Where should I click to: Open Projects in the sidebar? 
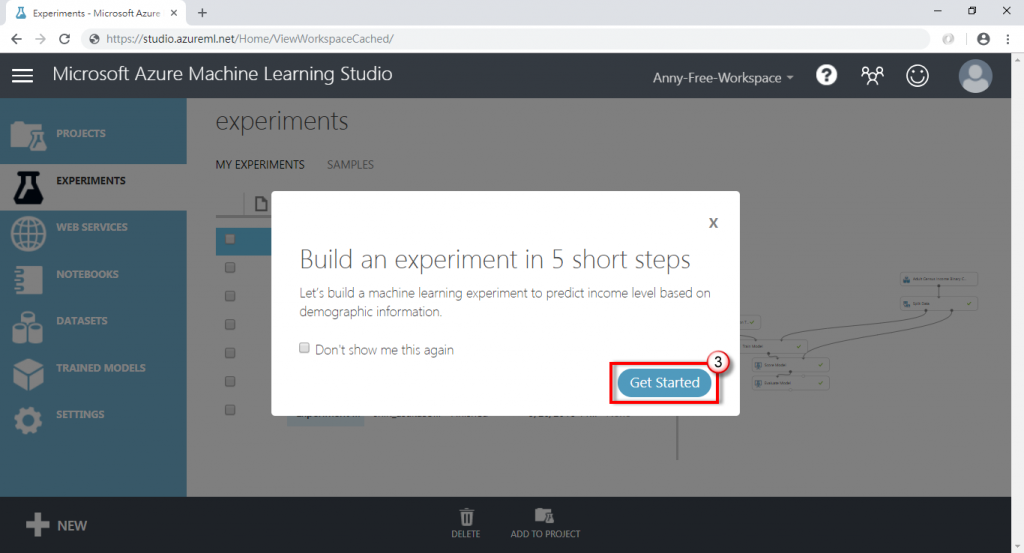pyautogui.click(x=93, y=133)
